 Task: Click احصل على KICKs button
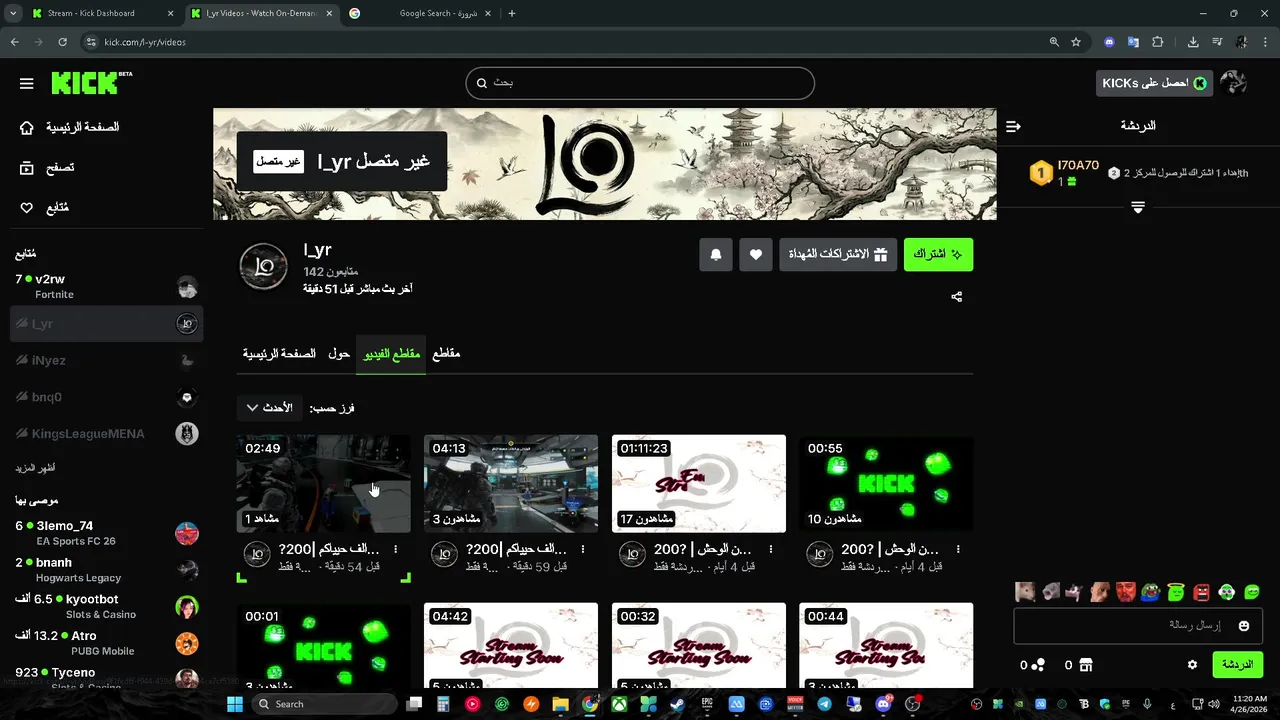coord(1154,83)
